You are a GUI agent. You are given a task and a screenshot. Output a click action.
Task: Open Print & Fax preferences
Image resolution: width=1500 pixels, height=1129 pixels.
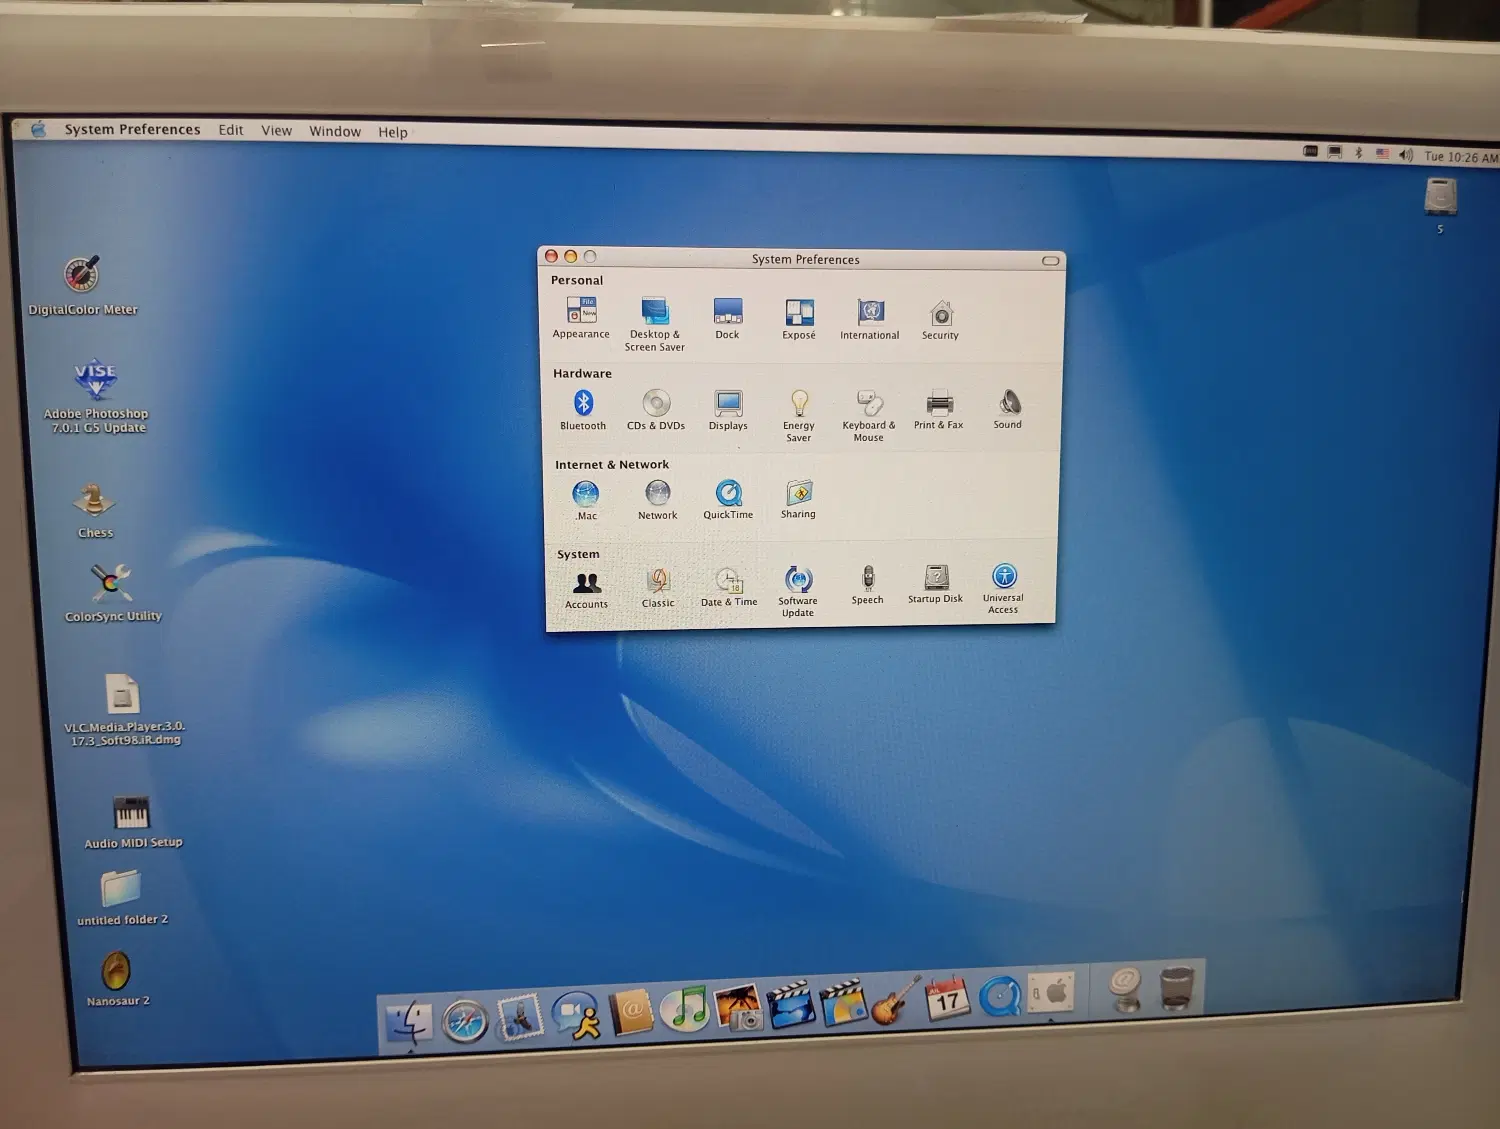(939, 410)
